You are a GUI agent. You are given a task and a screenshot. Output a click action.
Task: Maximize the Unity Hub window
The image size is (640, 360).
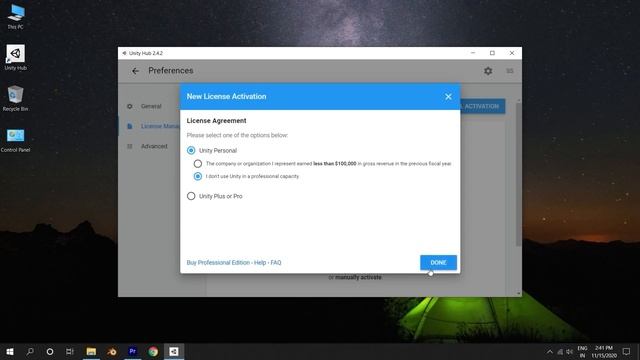click(492, 53)
